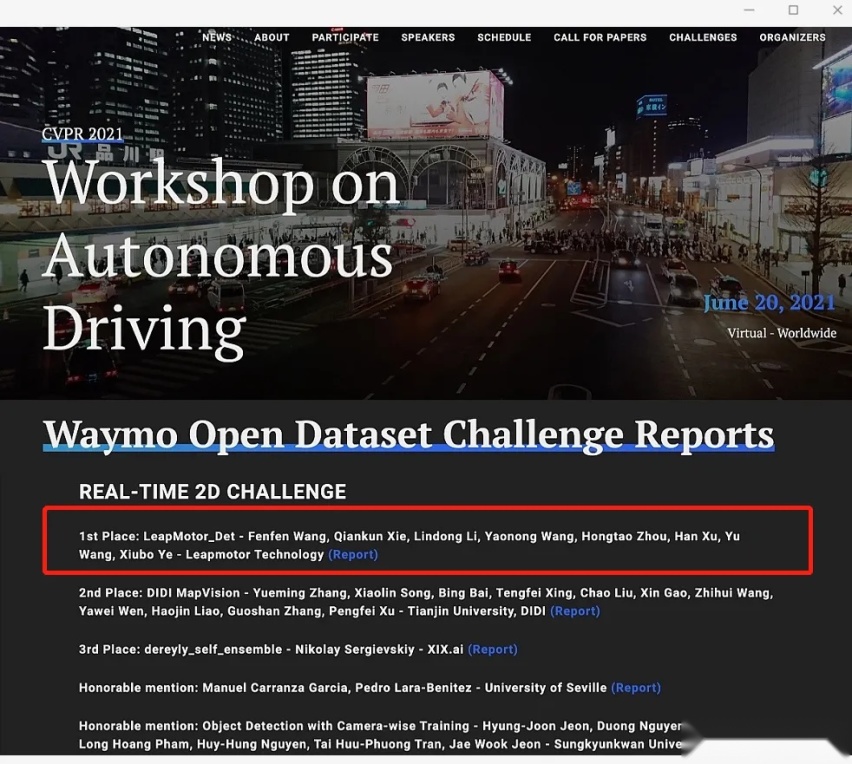Viewport: 852px width, 764px height.
Task: Click the June 20, 2021 date text
Action: coord(769,303)
